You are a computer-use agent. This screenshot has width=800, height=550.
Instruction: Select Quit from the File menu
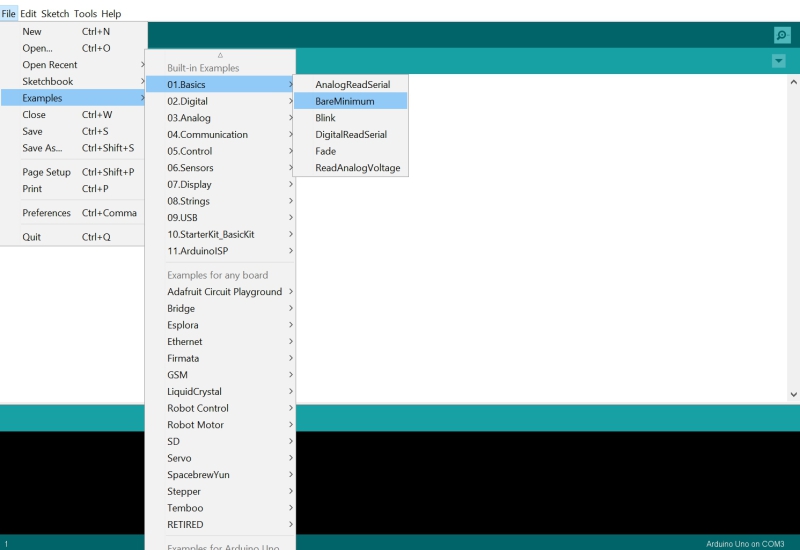[x=32, y=237]
